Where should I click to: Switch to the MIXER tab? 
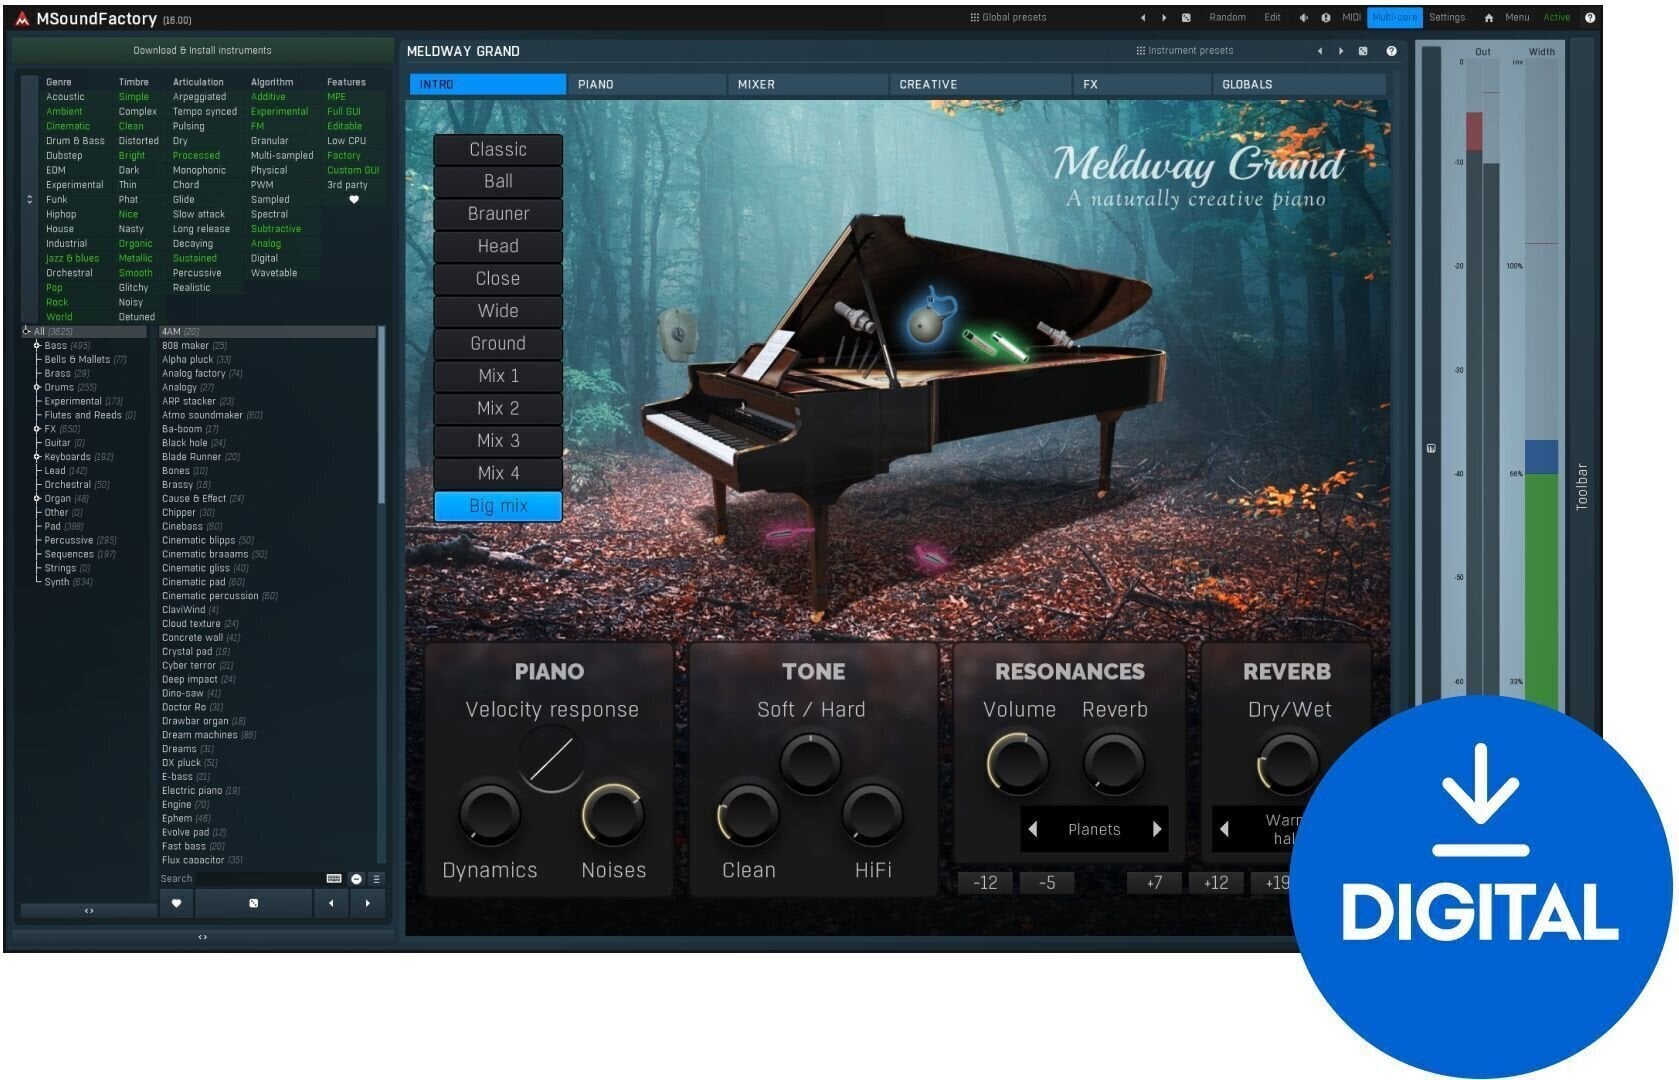(756, 84)
